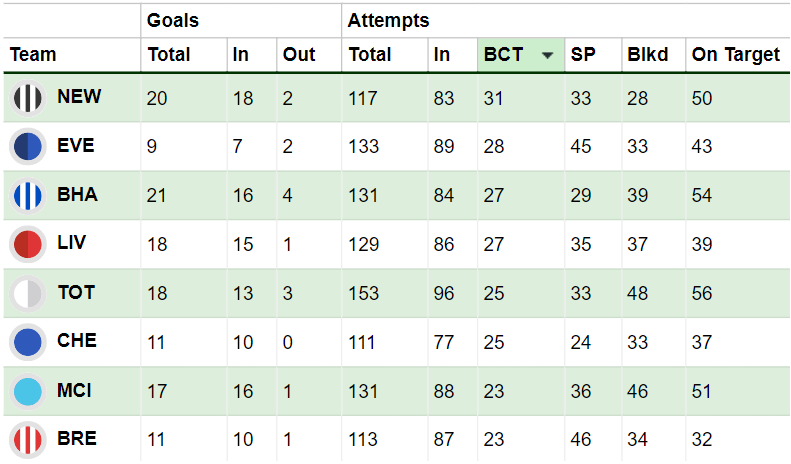Select the MCI sky-blue badge icon

tap(28, 391)
